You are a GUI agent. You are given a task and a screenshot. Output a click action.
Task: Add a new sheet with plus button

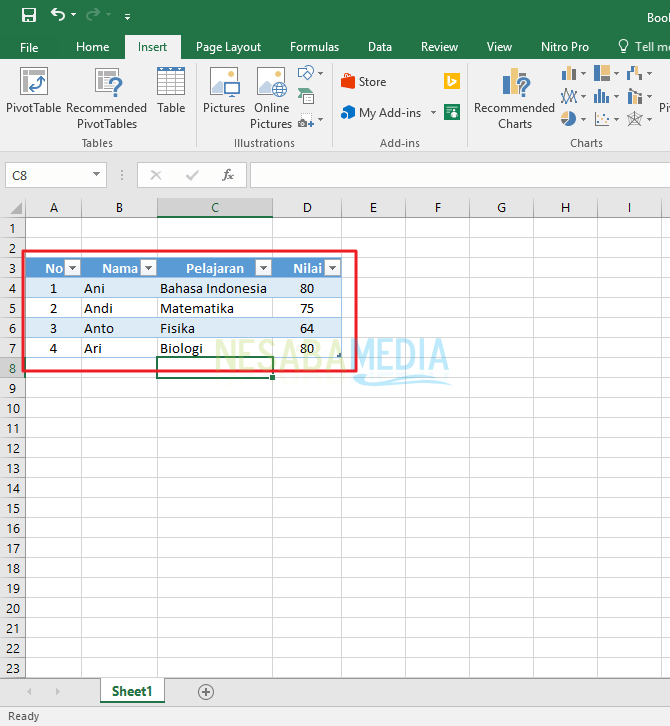click(x=206, y=692)
